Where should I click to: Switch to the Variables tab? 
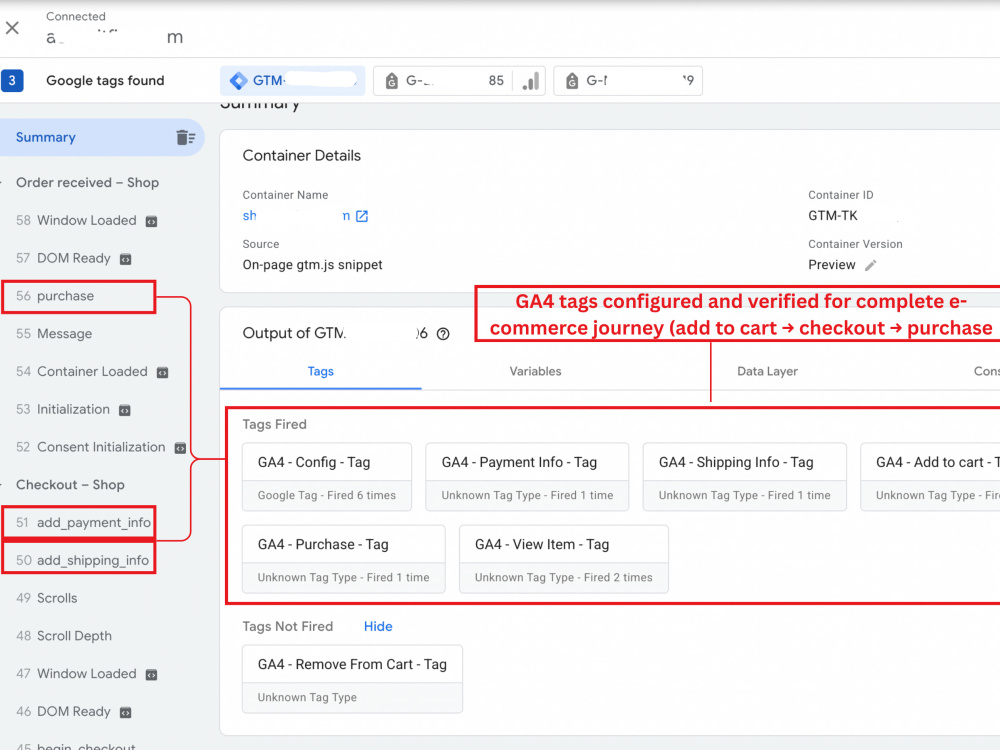tap(535, 371)
